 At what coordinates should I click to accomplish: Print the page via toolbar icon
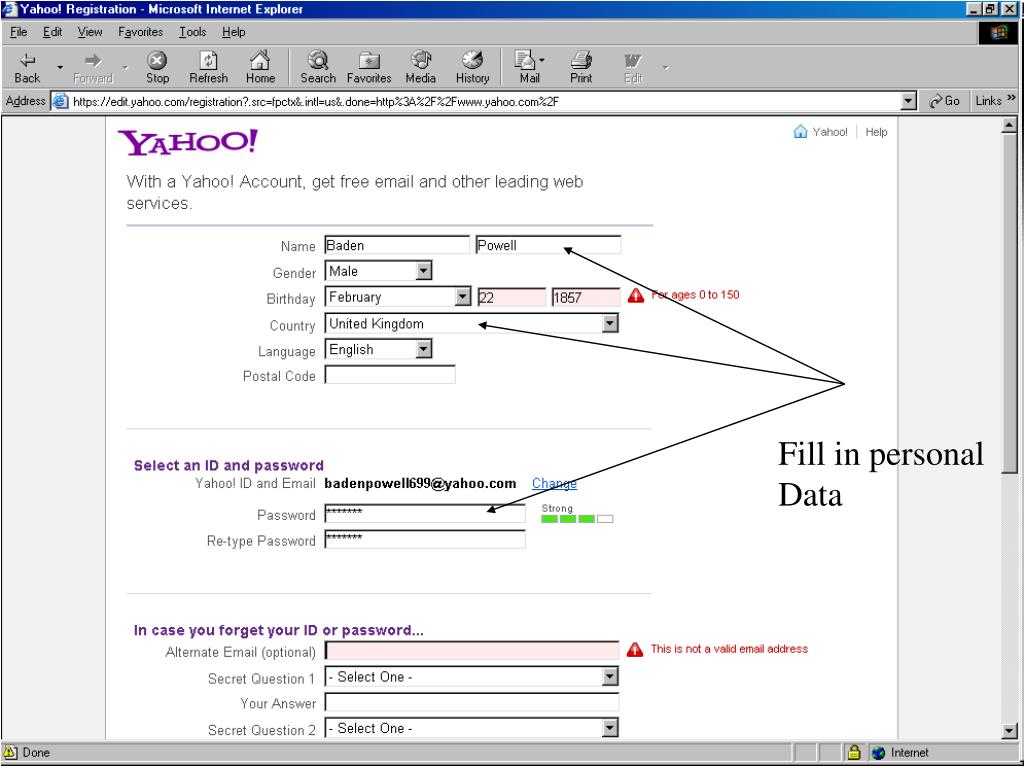(581, 68)
